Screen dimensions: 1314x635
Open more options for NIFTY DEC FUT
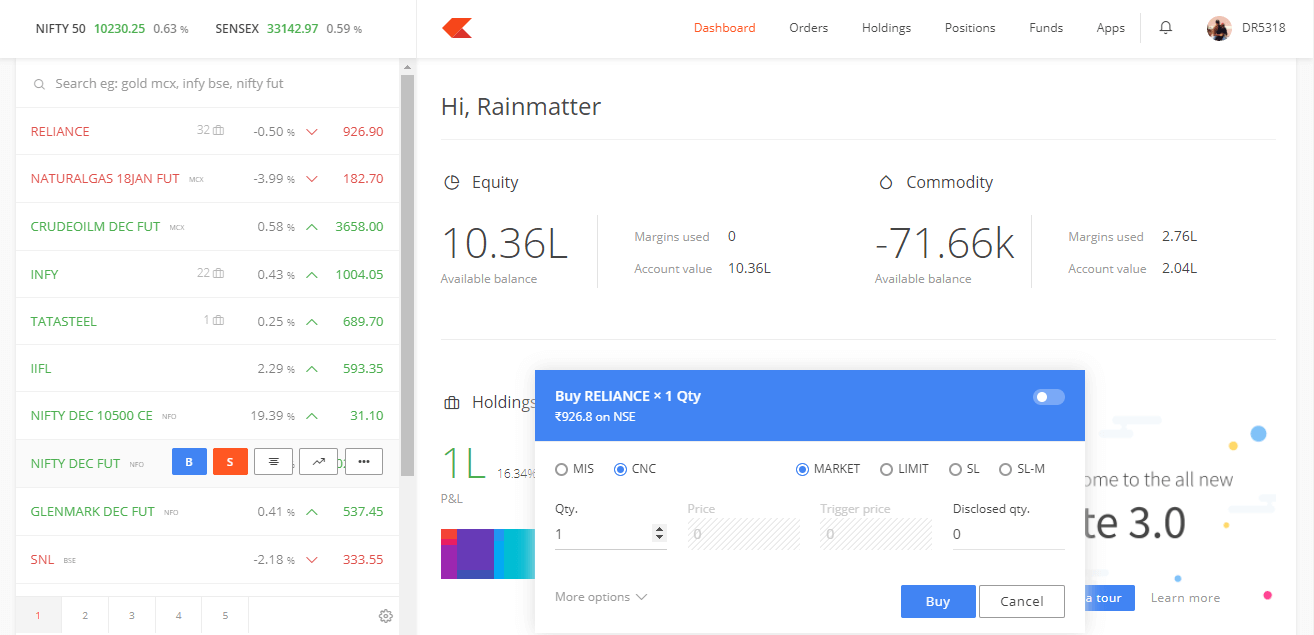coord(364,462)
